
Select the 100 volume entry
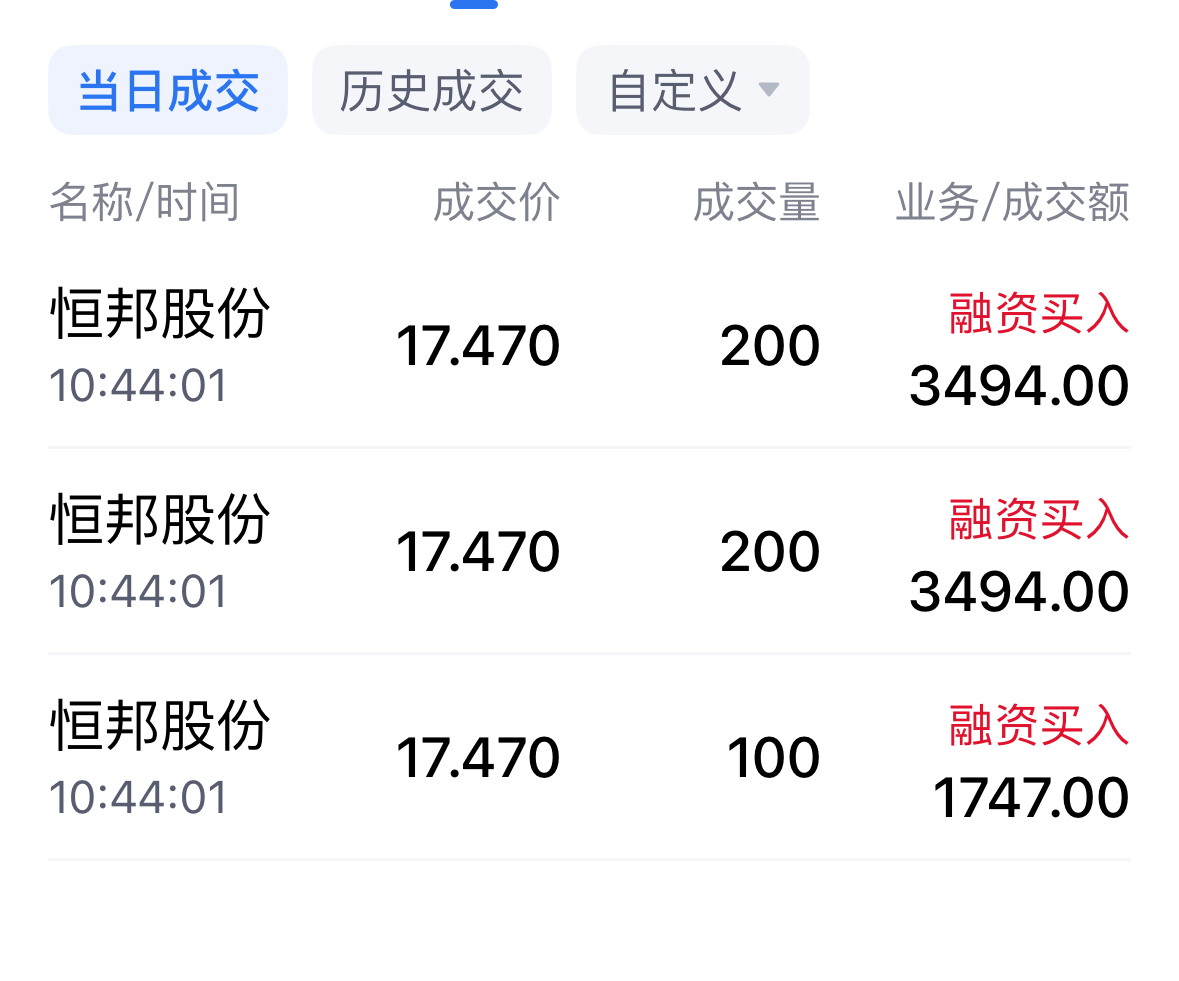coord(773,758)
